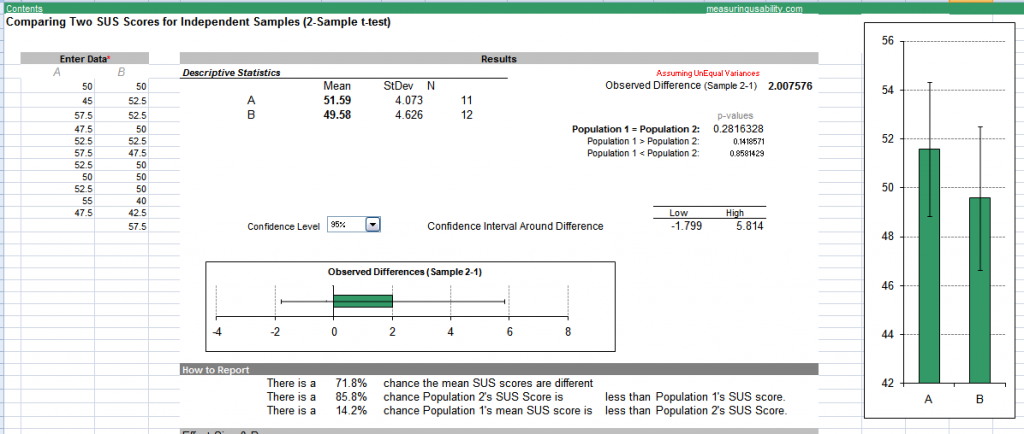Click the Descriptive Statistics heading
Screen dimensions: 1024x434
(231, 72)
